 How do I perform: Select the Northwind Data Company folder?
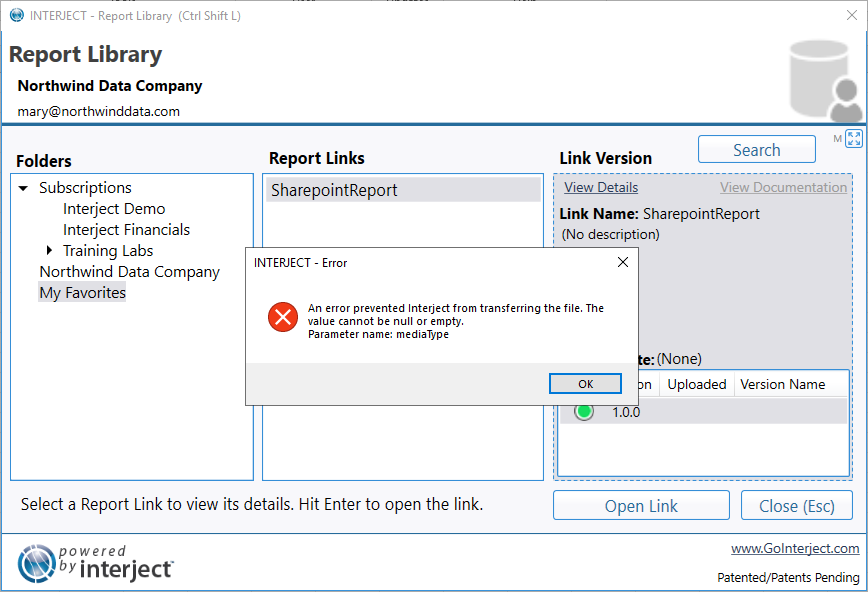130,272
